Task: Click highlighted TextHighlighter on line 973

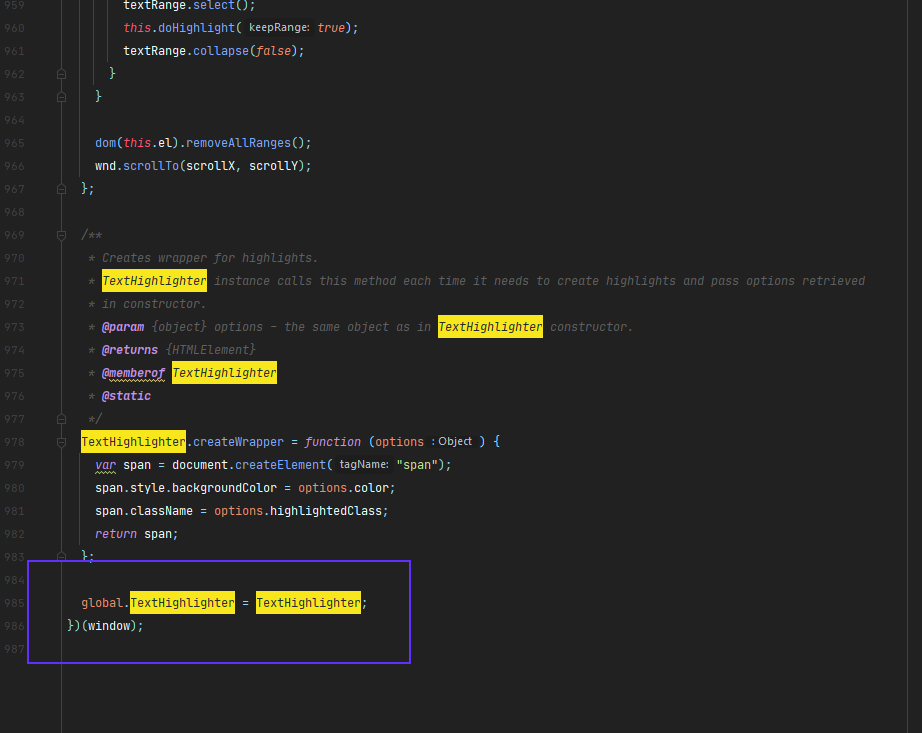Action: tap(490, 327)
